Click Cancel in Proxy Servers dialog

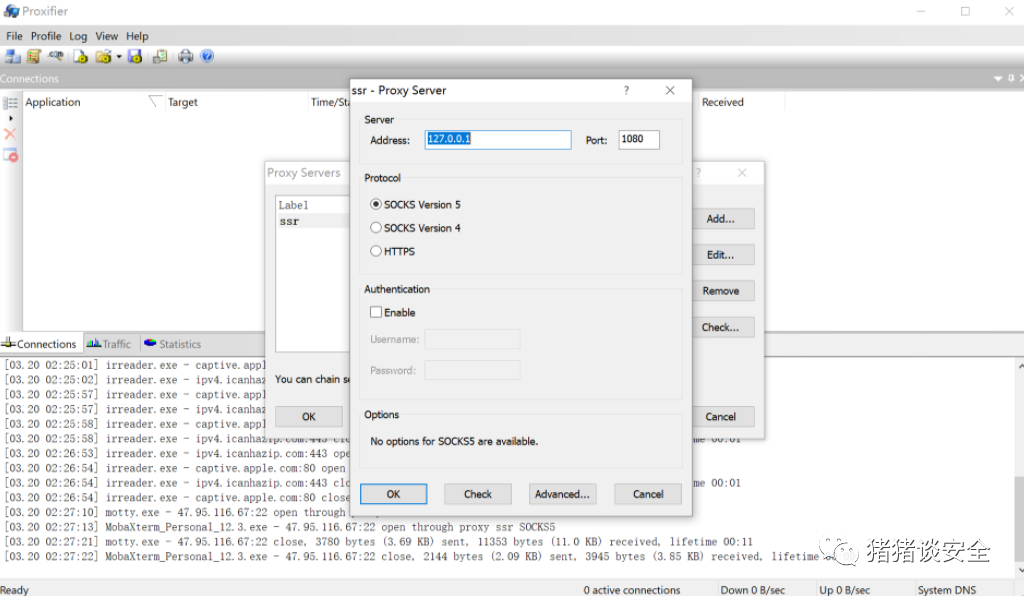[721, 416]
